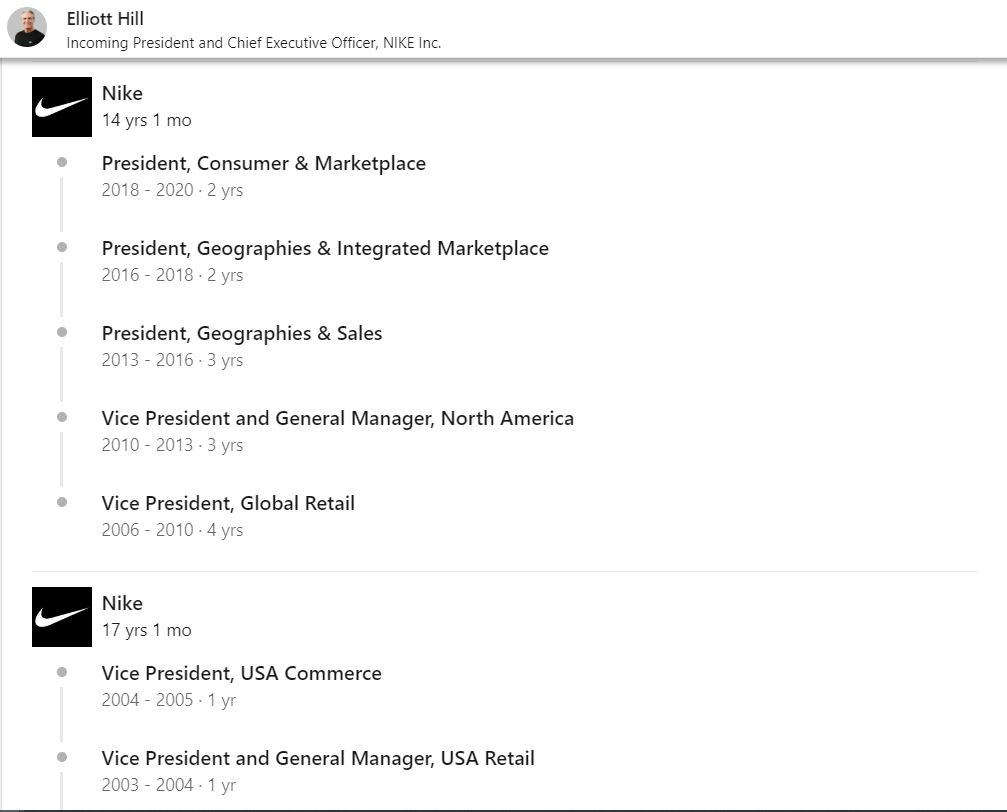Click timeline dot beside Vice President, Global Retail
The image size is (1007, 812).
[x=62, y=502]
